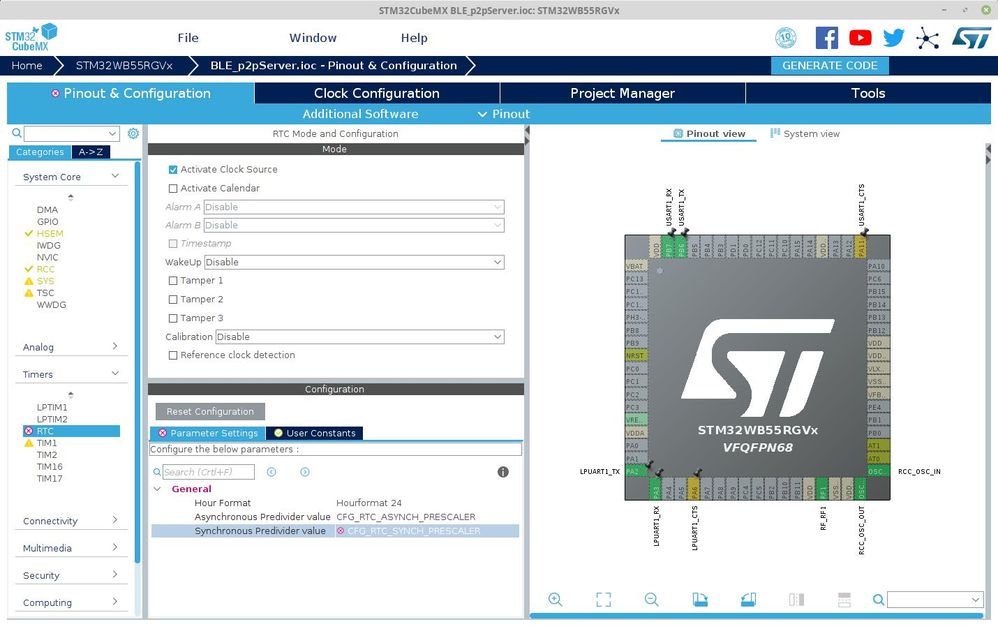Rotate chip clockwise icon
The image size is (998, 627).
(x=699, y=600)
